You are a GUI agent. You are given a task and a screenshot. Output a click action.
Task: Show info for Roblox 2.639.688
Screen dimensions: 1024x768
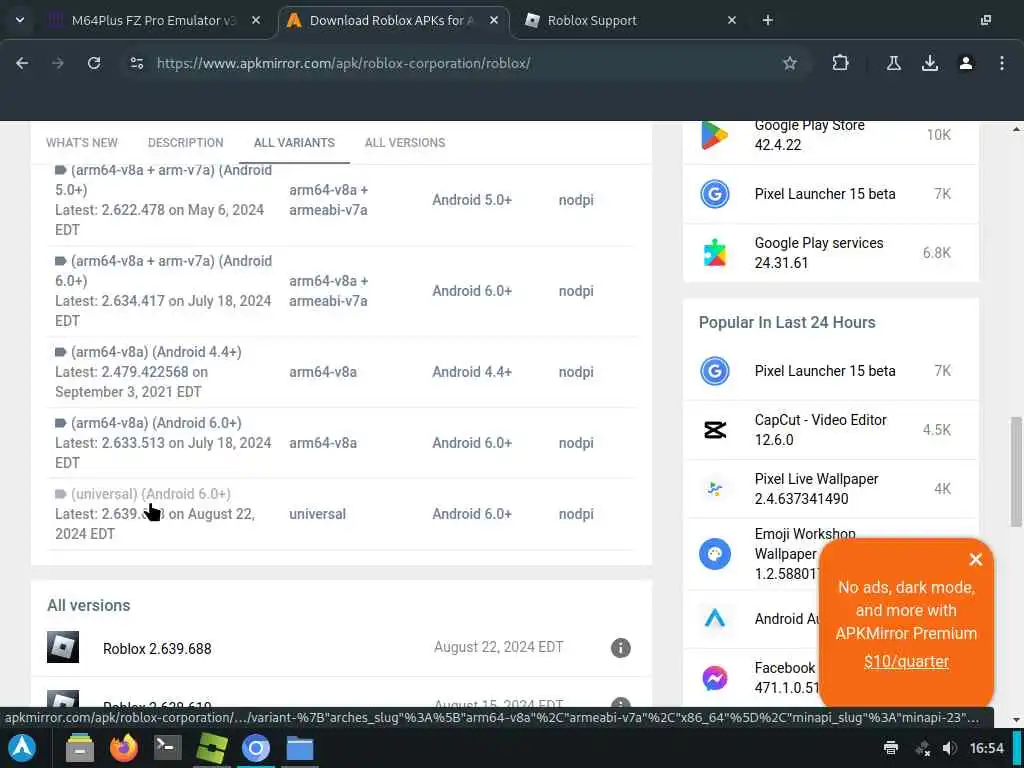point(620,648)
